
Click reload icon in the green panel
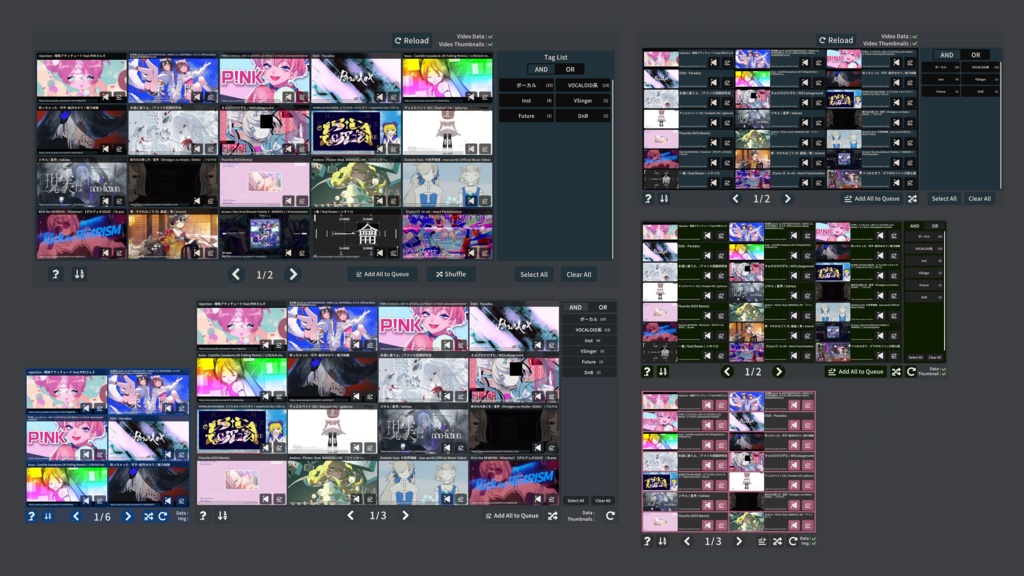tap(911, 372)
